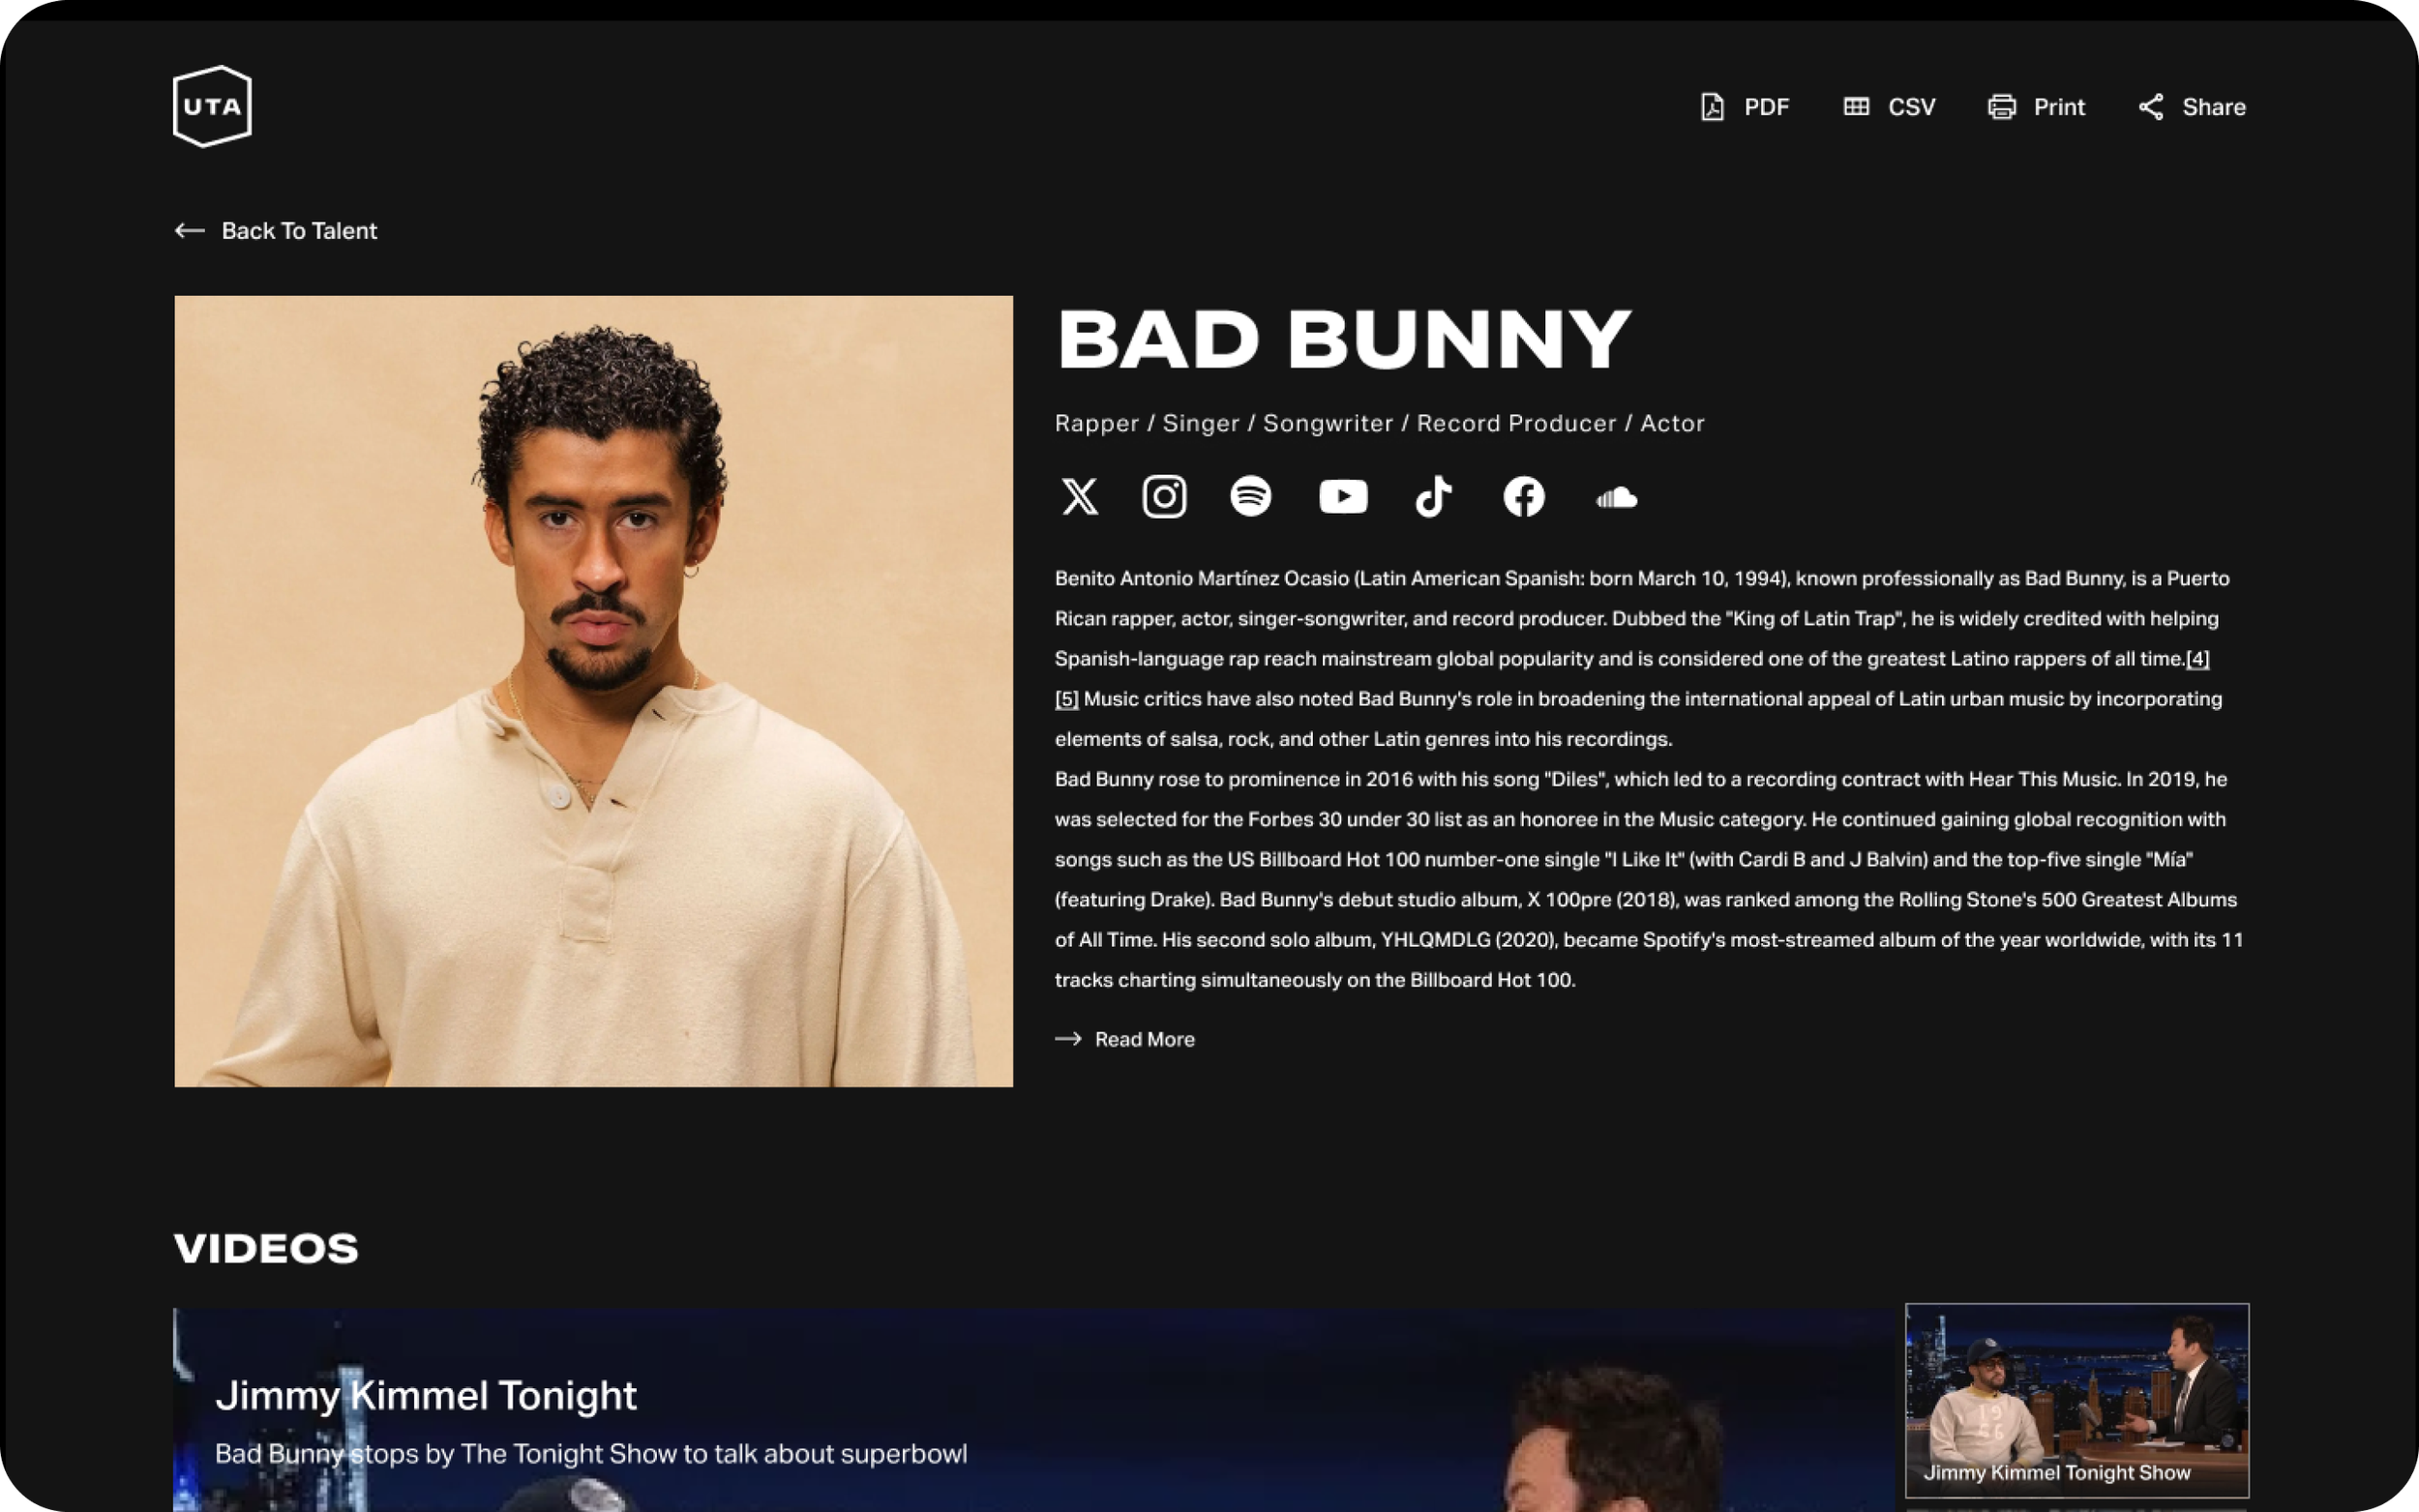
Task: Open citation link [5]
Action: pyautogui.click(x=1067, y=699)
